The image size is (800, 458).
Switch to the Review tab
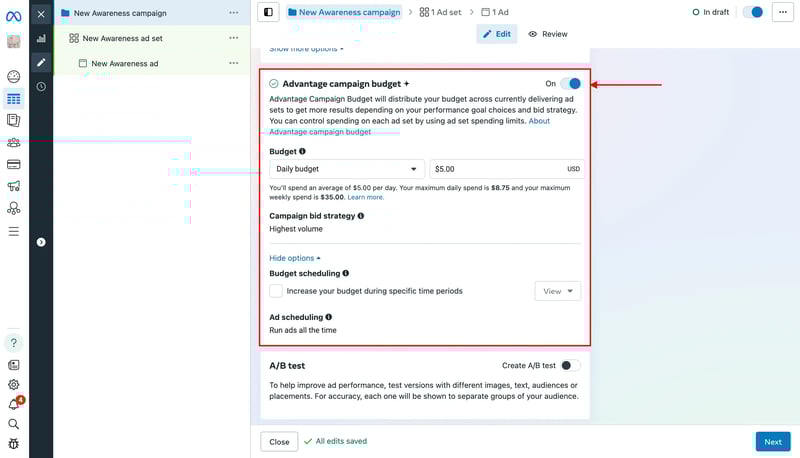click(x=548, y=34)
